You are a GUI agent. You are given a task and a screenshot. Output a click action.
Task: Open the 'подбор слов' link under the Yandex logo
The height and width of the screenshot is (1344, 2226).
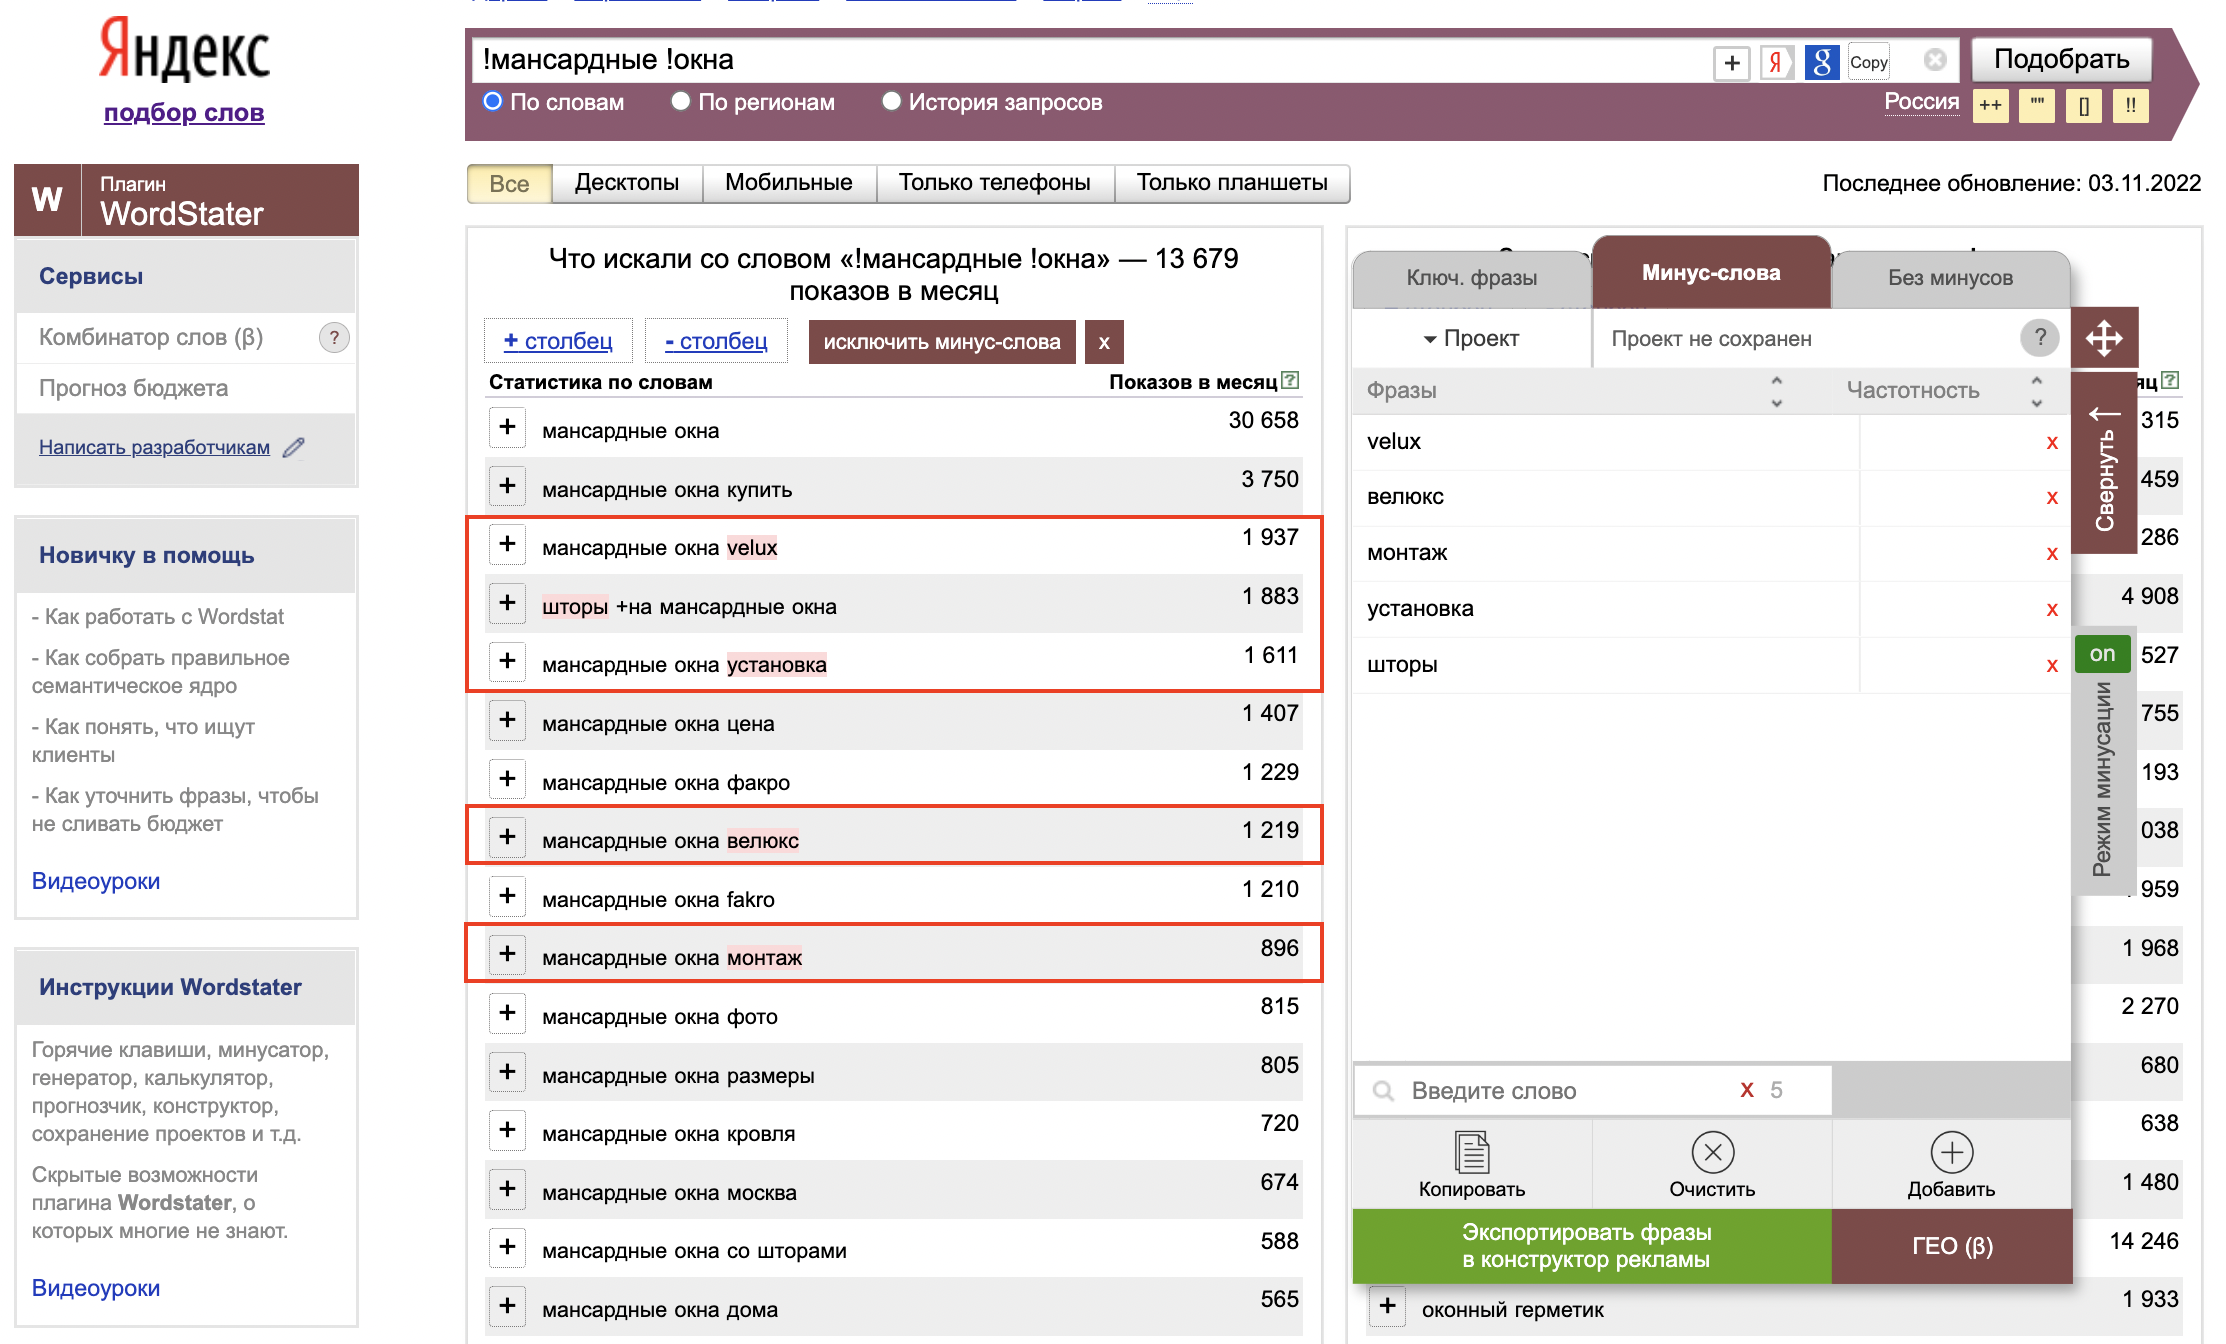[x=184, y=112]
